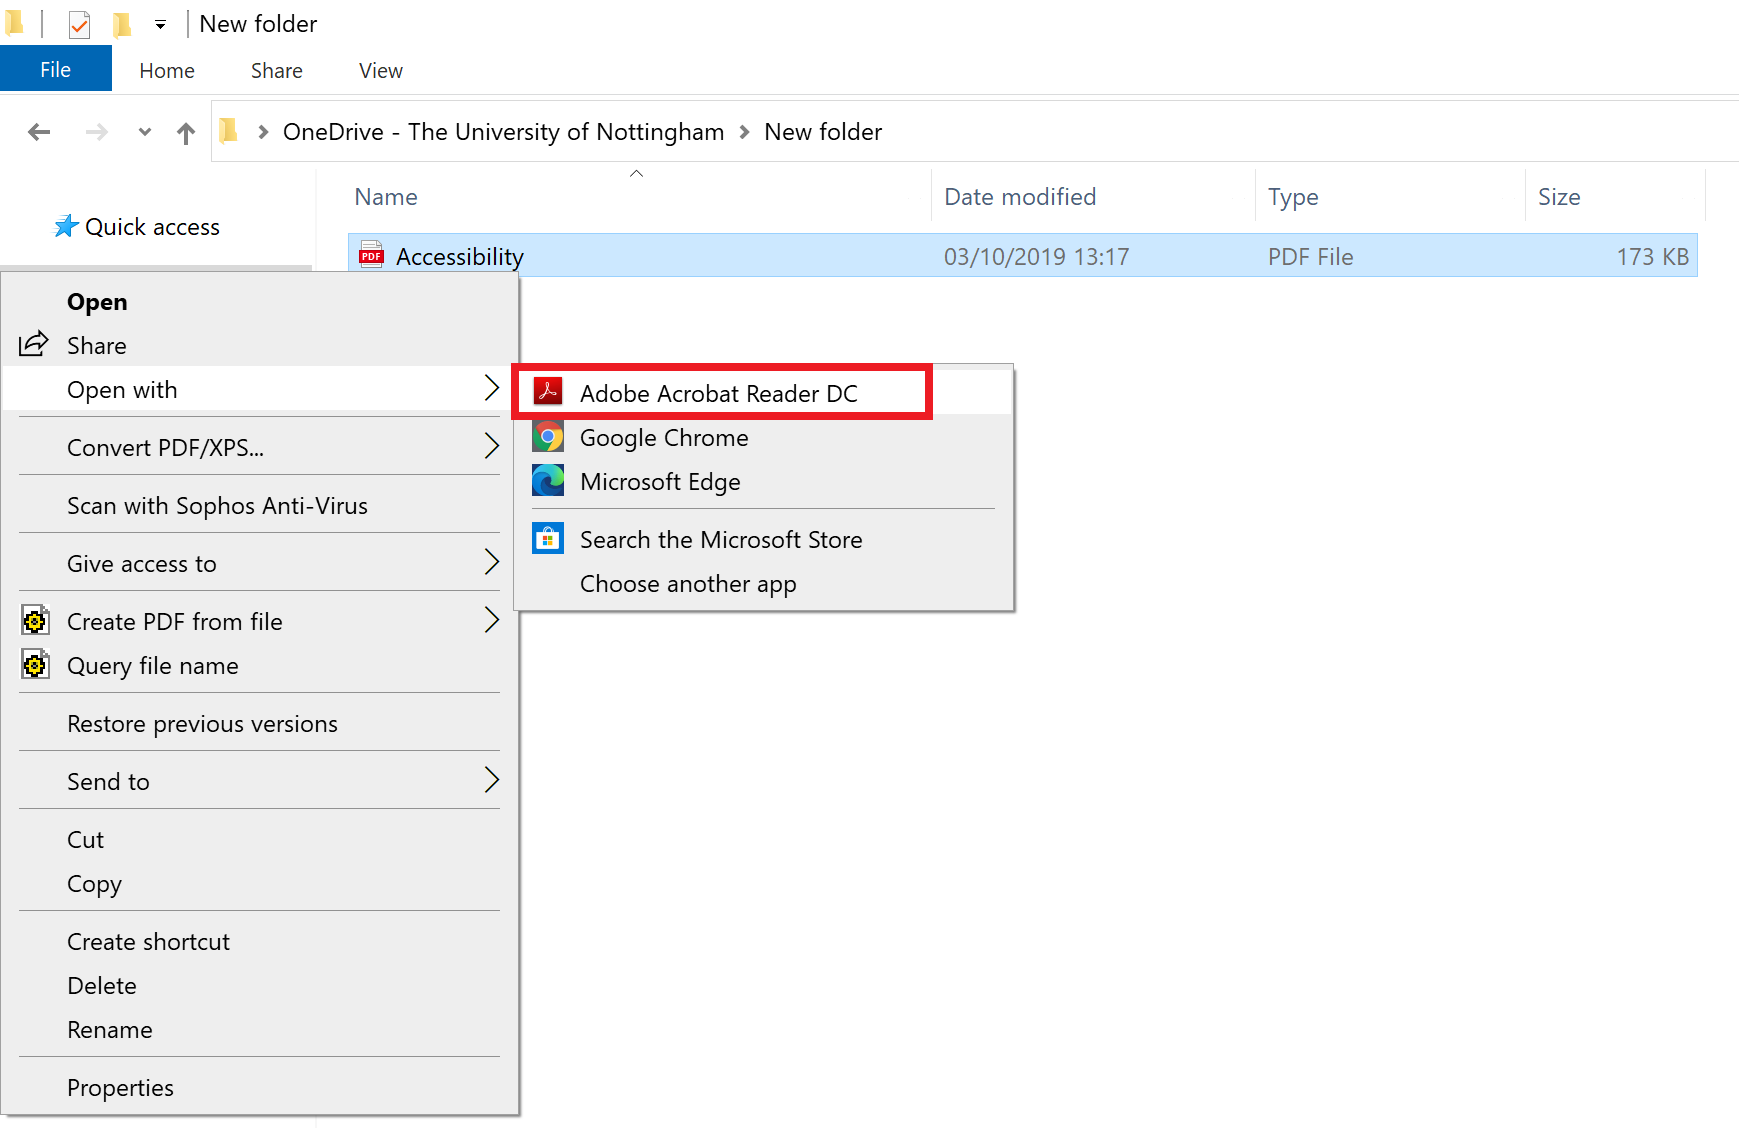Image resolution: width=1739 pixels, height=1128 pixels.
Task: Click the Microsoft Store bag icon
Action: [x=548, y=539]
